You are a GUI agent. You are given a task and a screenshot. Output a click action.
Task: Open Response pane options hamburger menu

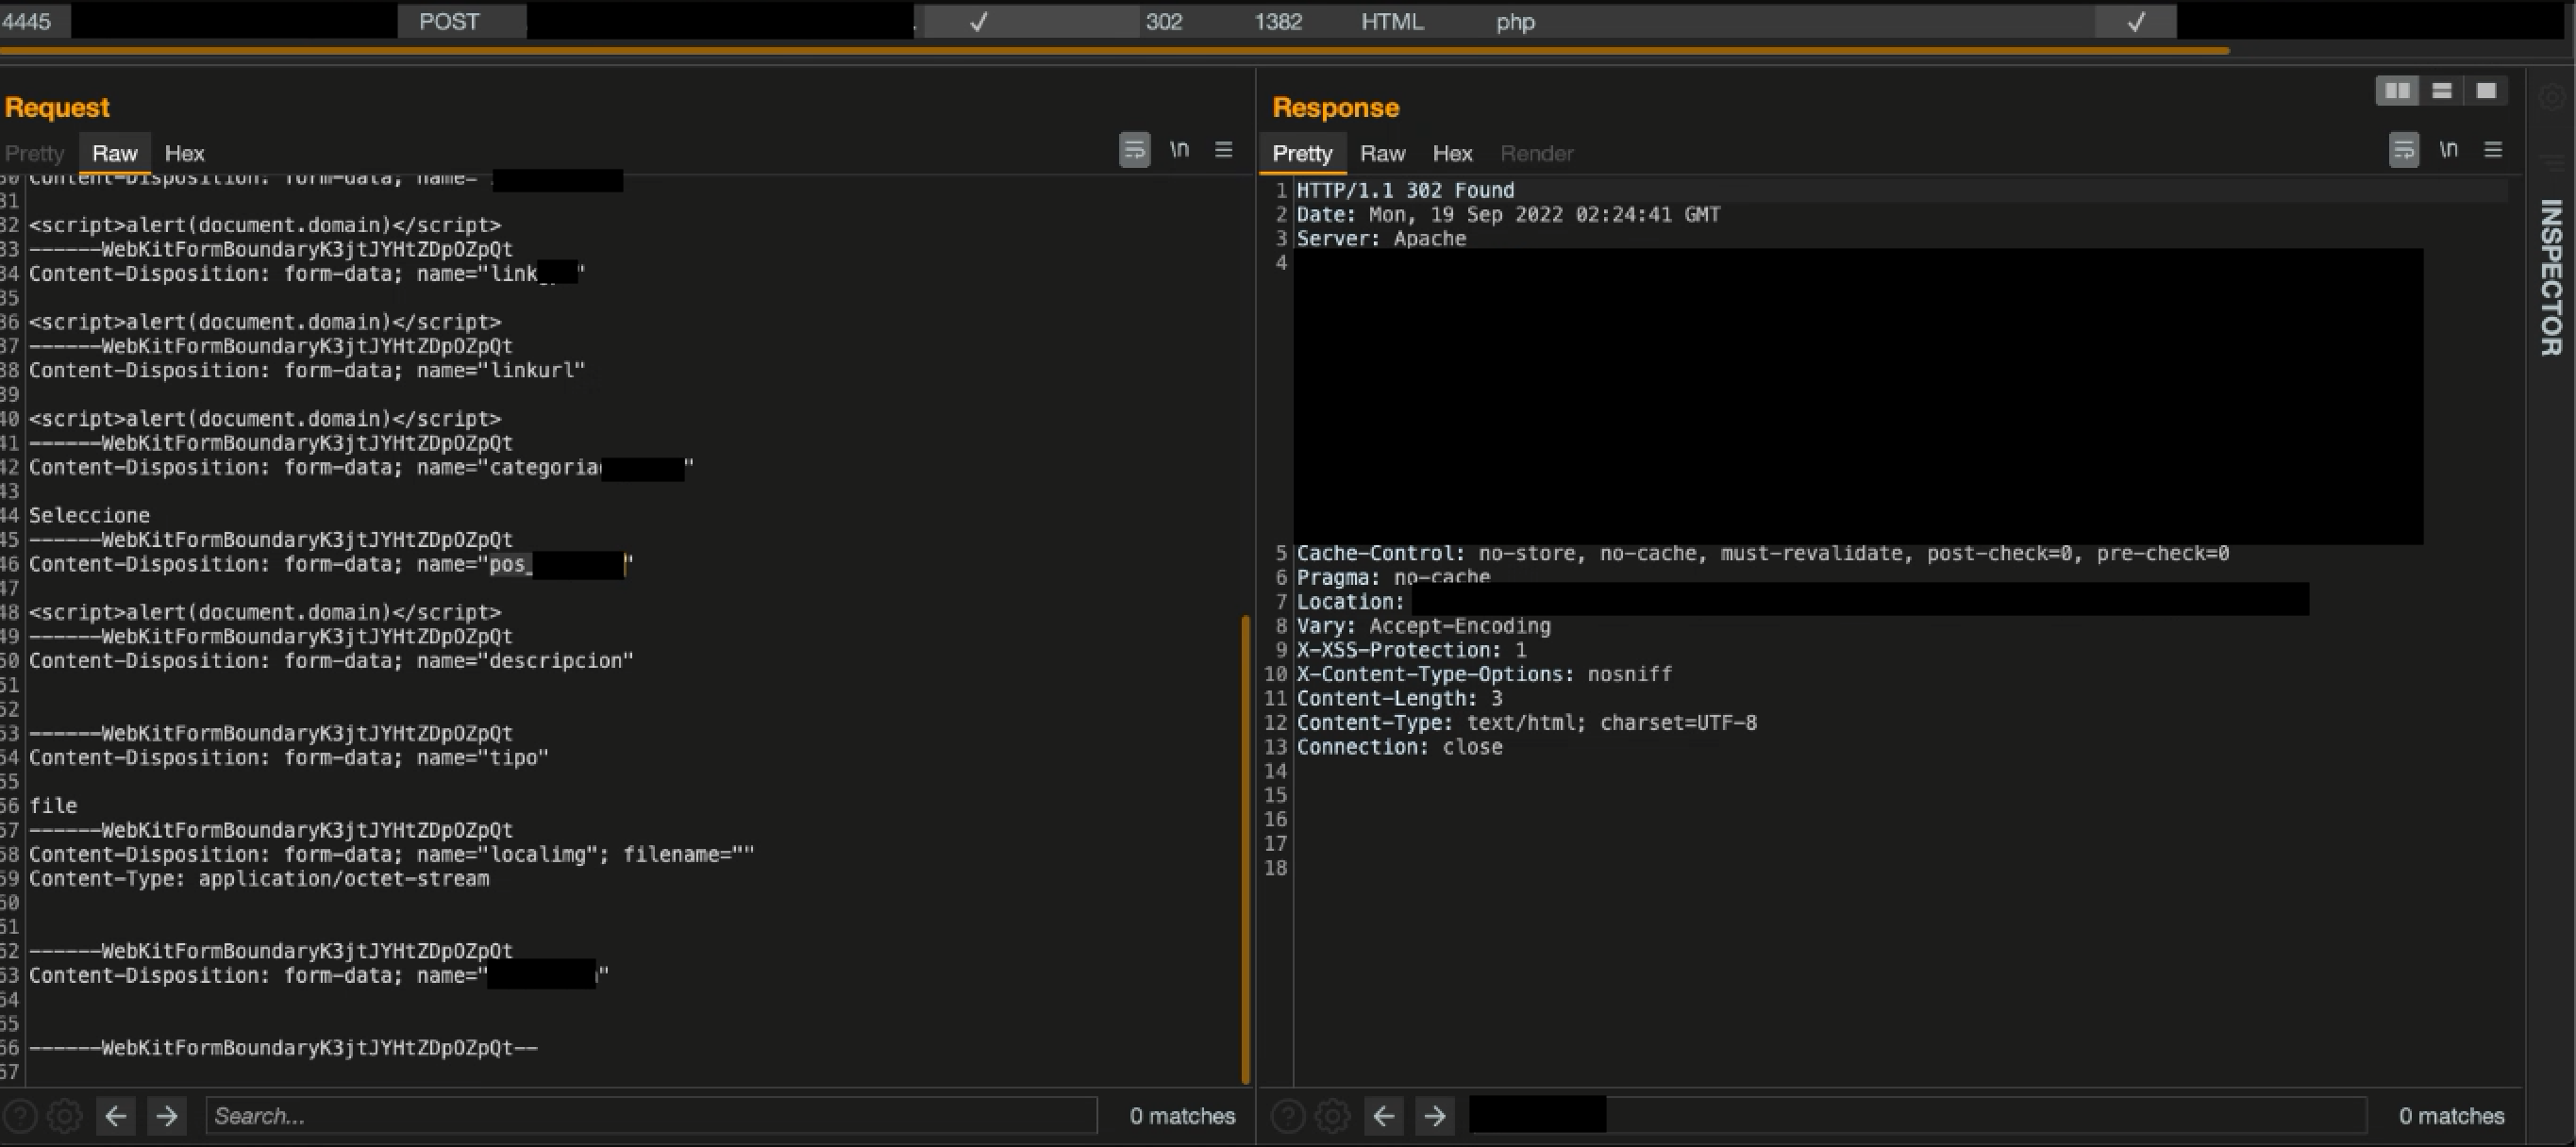(x=2493, y=150)
